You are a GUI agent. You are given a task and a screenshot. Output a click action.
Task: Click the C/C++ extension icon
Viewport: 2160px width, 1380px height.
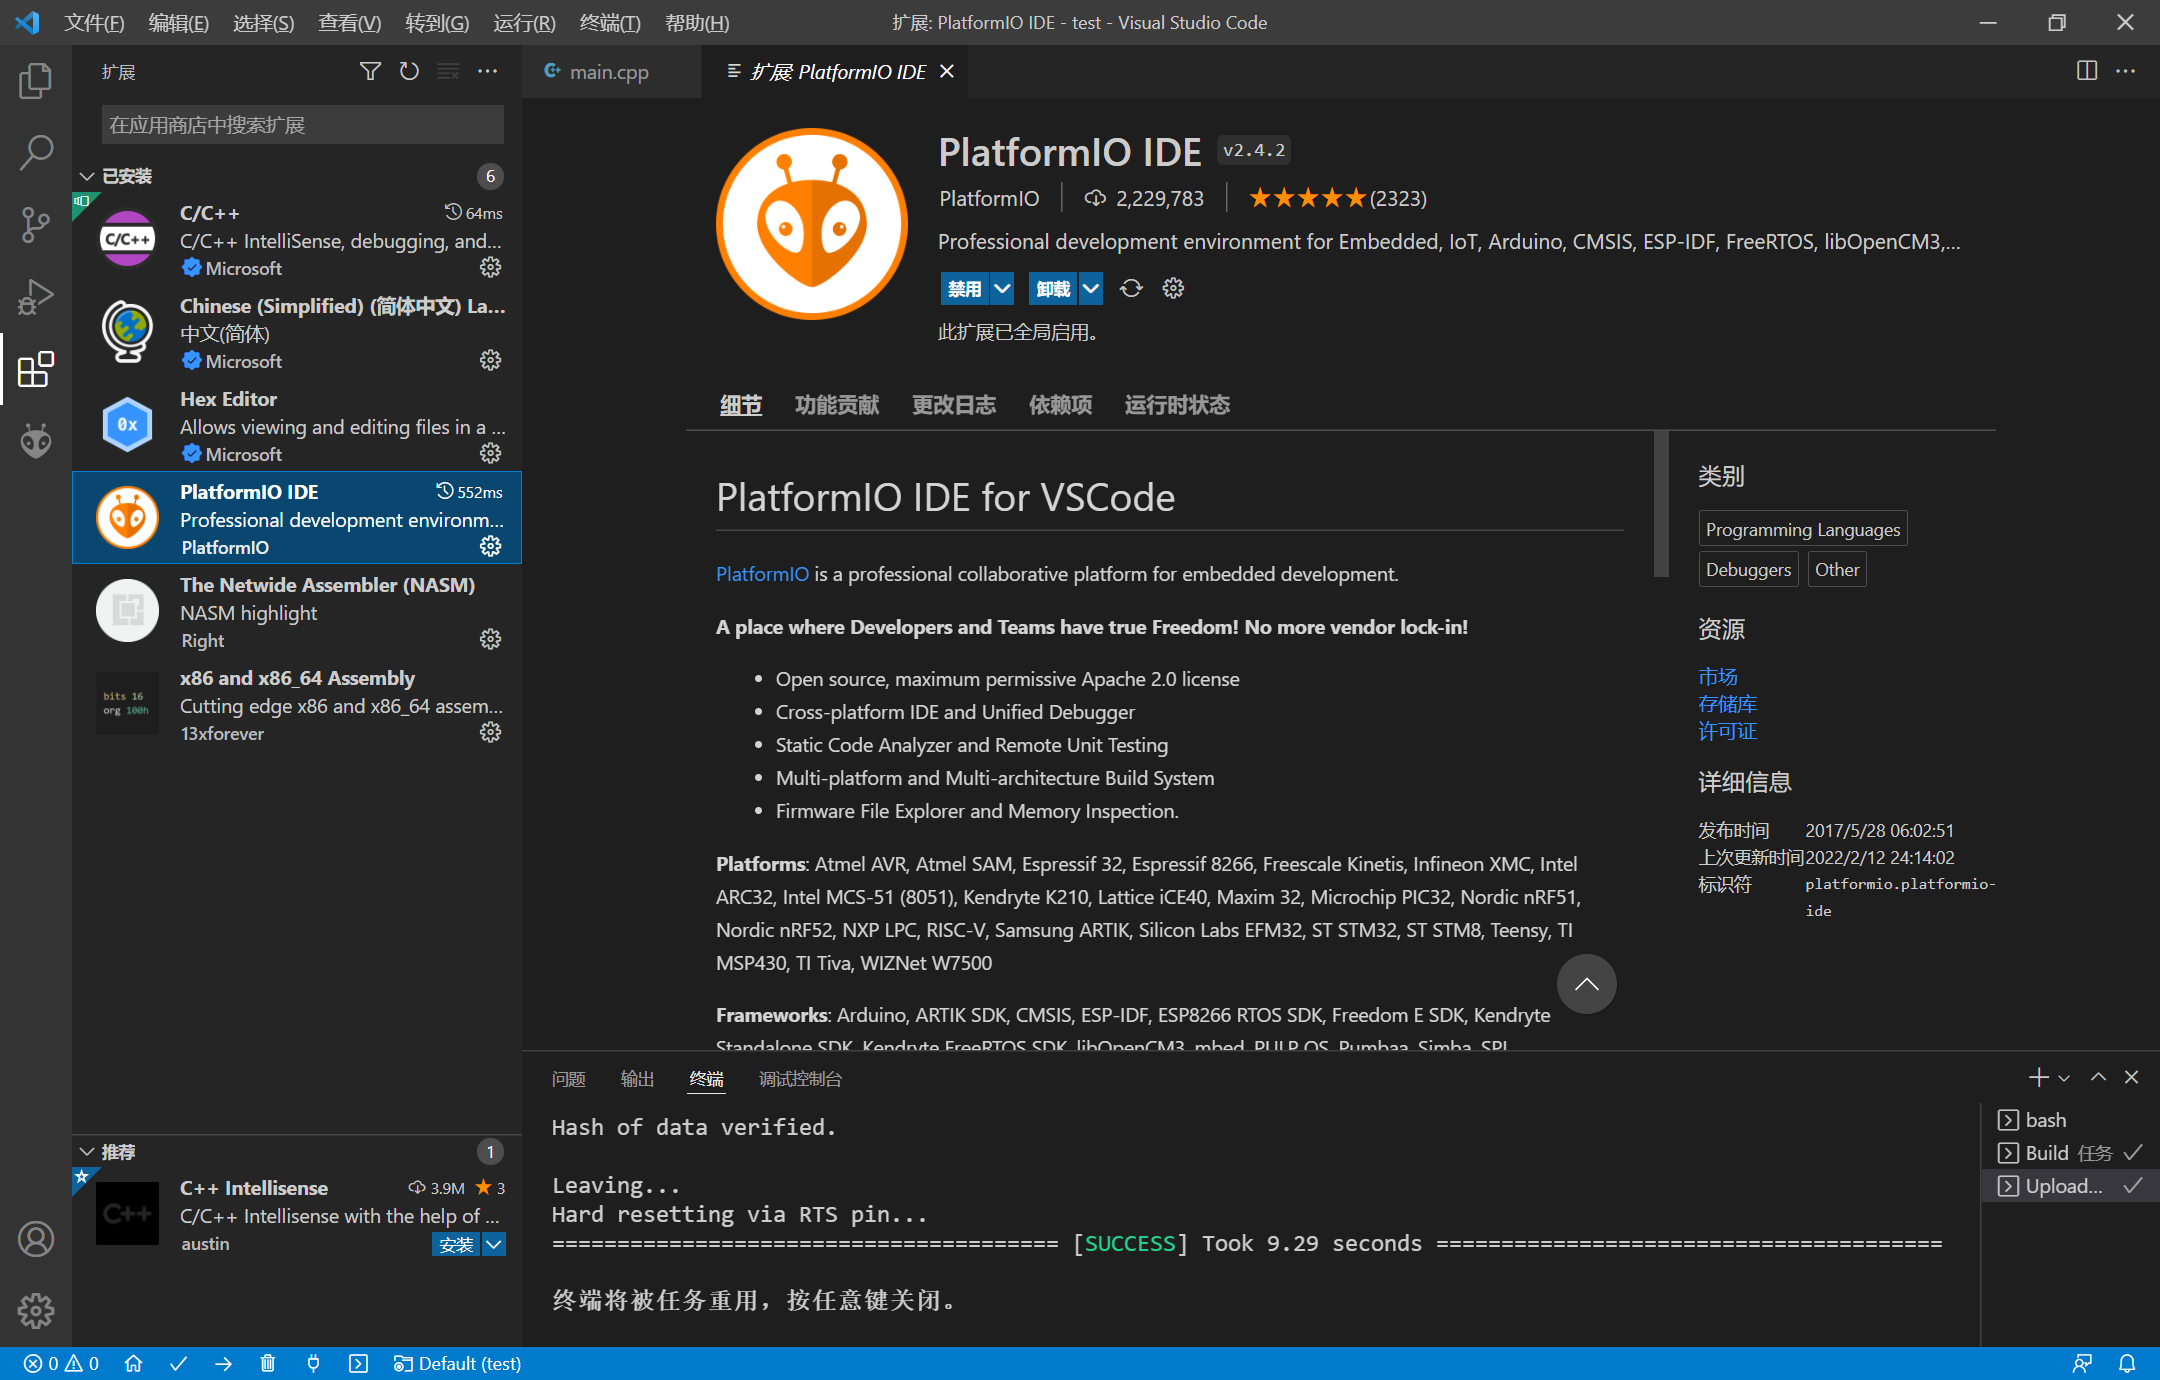[x=124, y=236]
